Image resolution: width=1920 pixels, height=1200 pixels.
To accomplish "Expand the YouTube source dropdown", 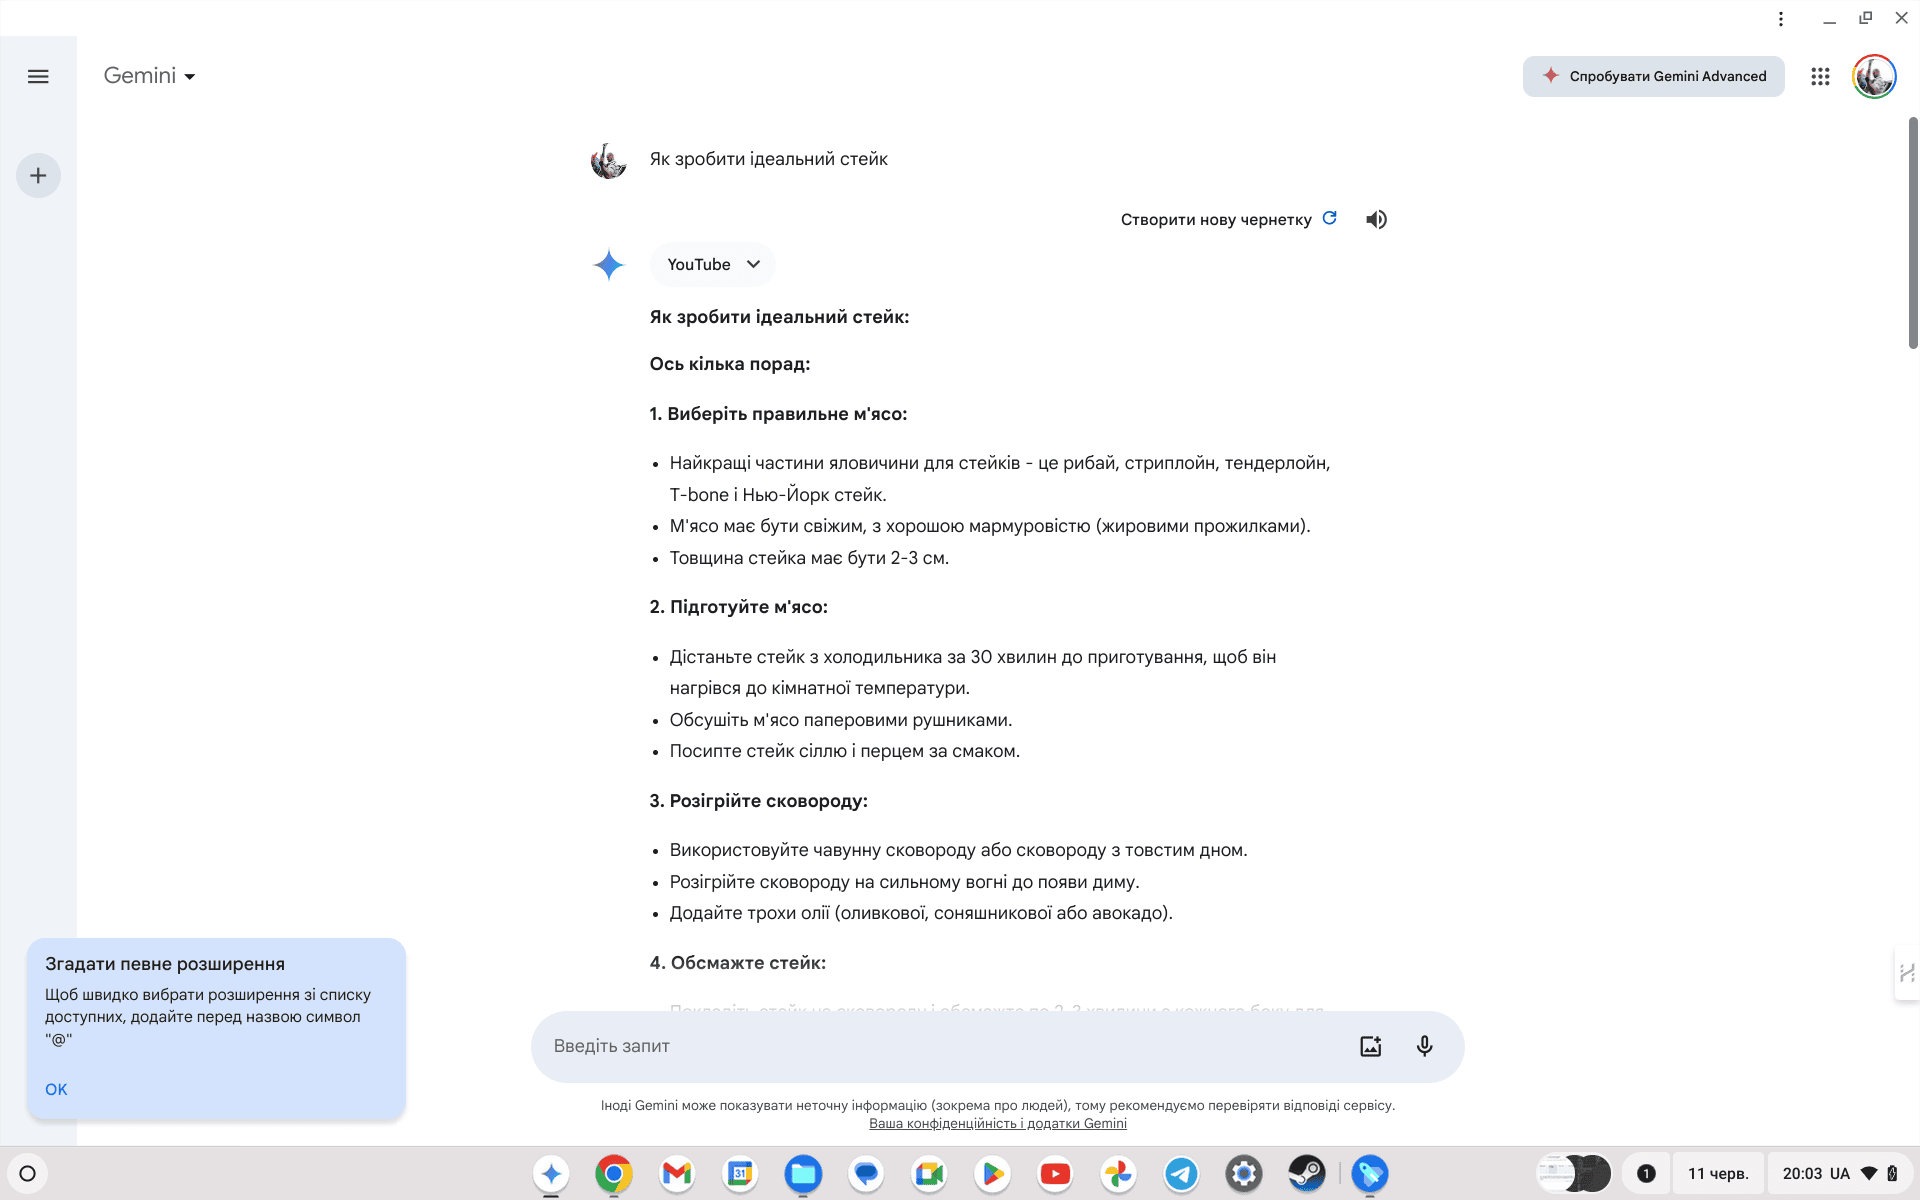I will 753,264.
